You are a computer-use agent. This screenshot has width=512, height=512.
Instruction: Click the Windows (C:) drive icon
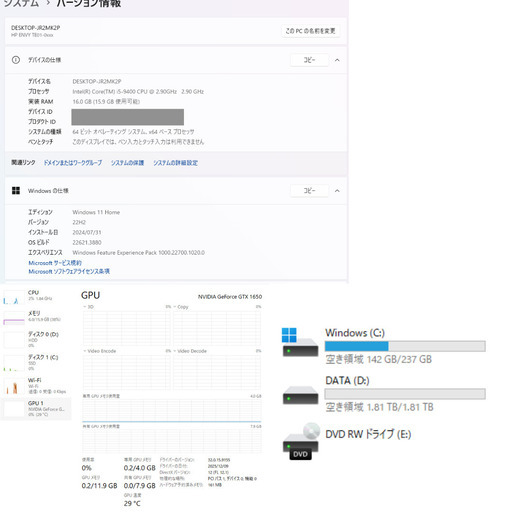coord(300,343)
